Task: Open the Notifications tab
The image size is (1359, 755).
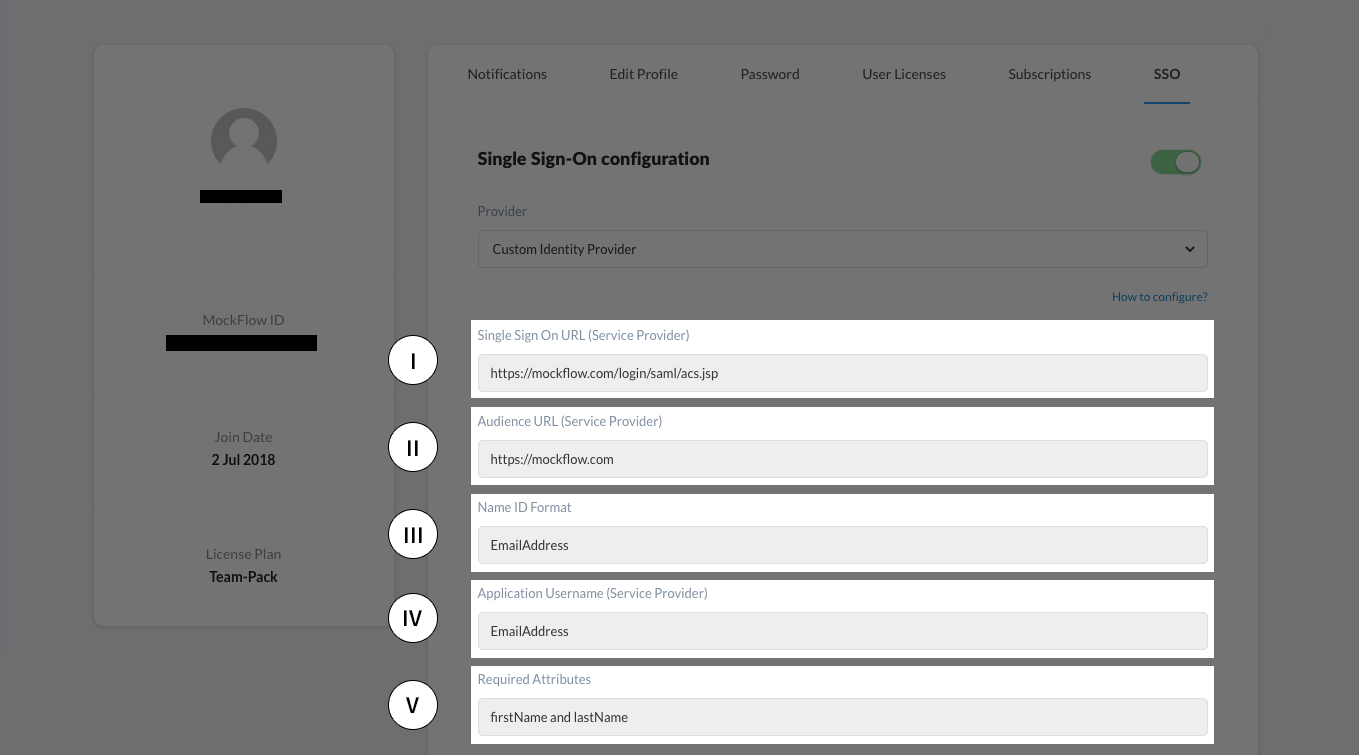Action: click(507, 74)
